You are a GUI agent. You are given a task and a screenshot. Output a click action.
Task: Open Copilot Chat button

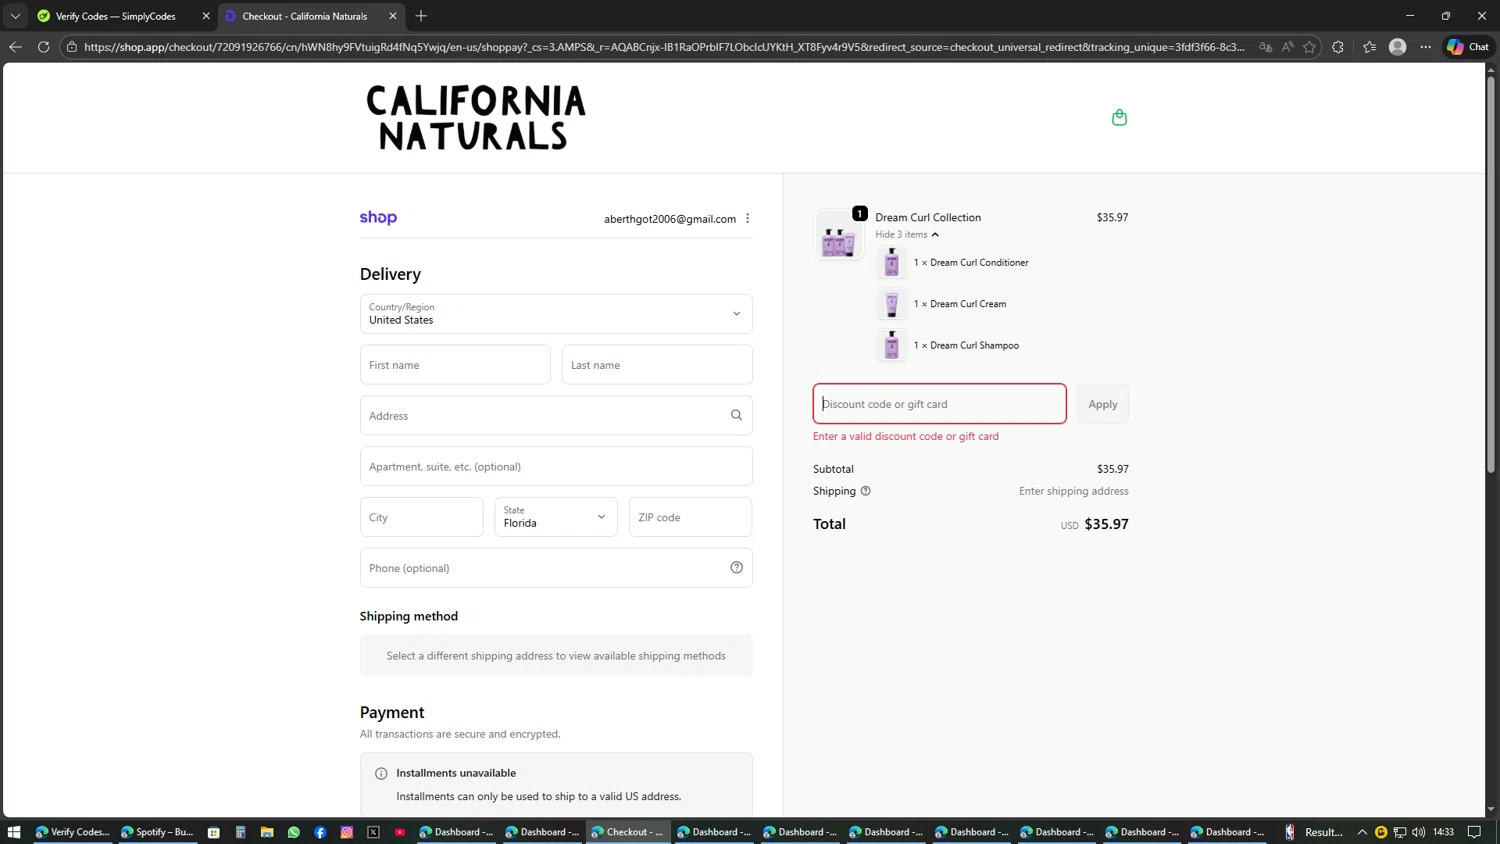1468,47
